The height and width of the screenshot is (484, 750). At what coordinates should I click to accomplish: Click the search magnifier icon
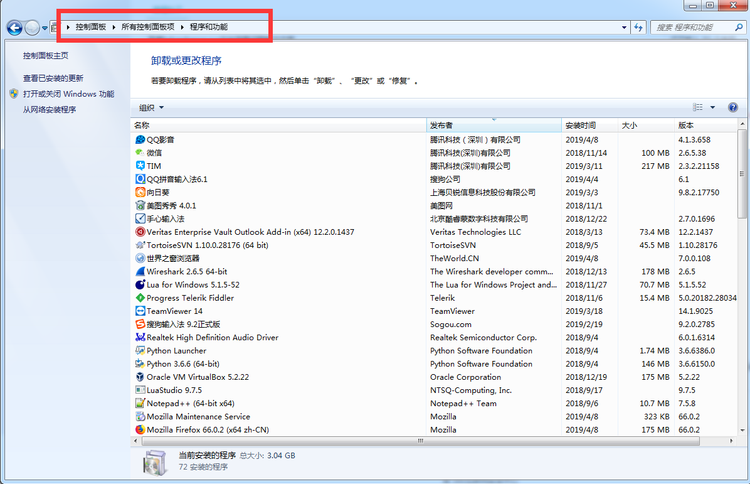point(739,27)
